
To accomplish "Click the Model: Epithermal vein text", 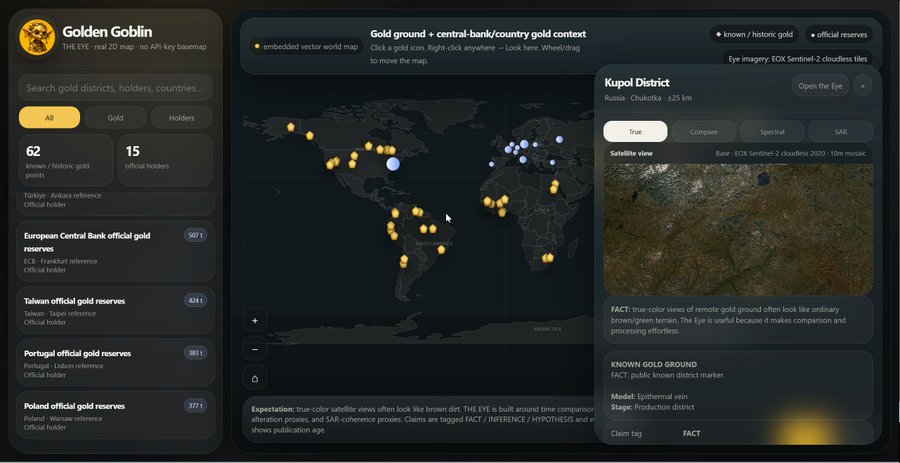I will pyautogui.click(x=649, y=396).
